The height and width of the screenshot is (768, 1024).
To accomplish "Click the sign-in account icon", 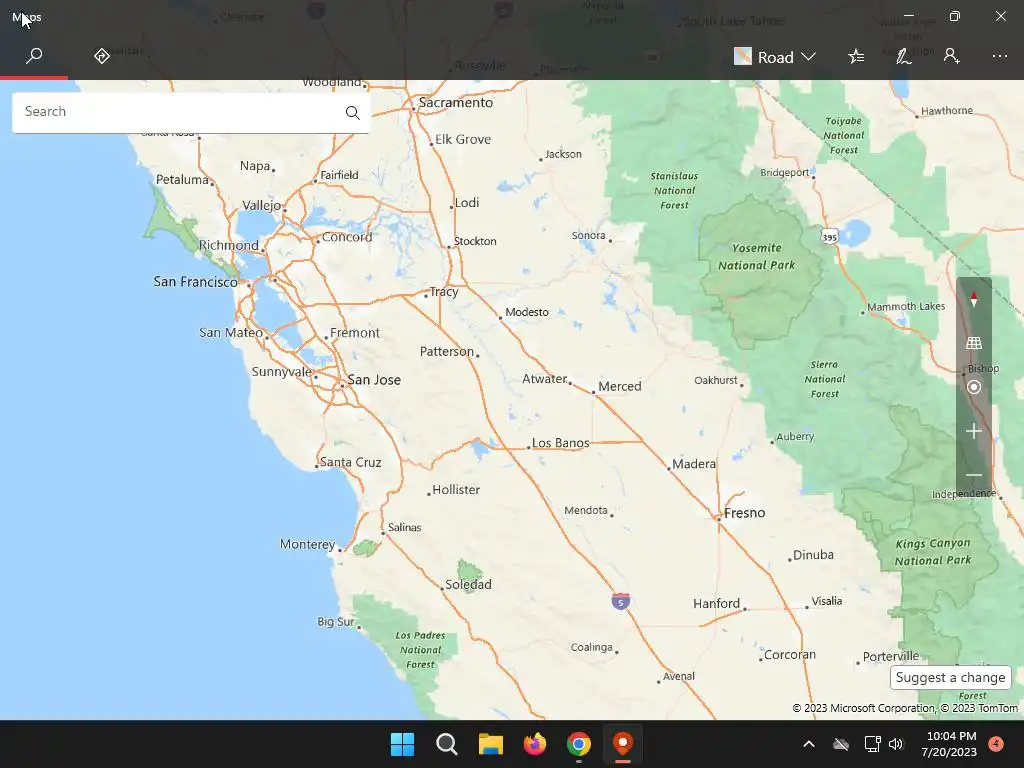I will [952, 56].
